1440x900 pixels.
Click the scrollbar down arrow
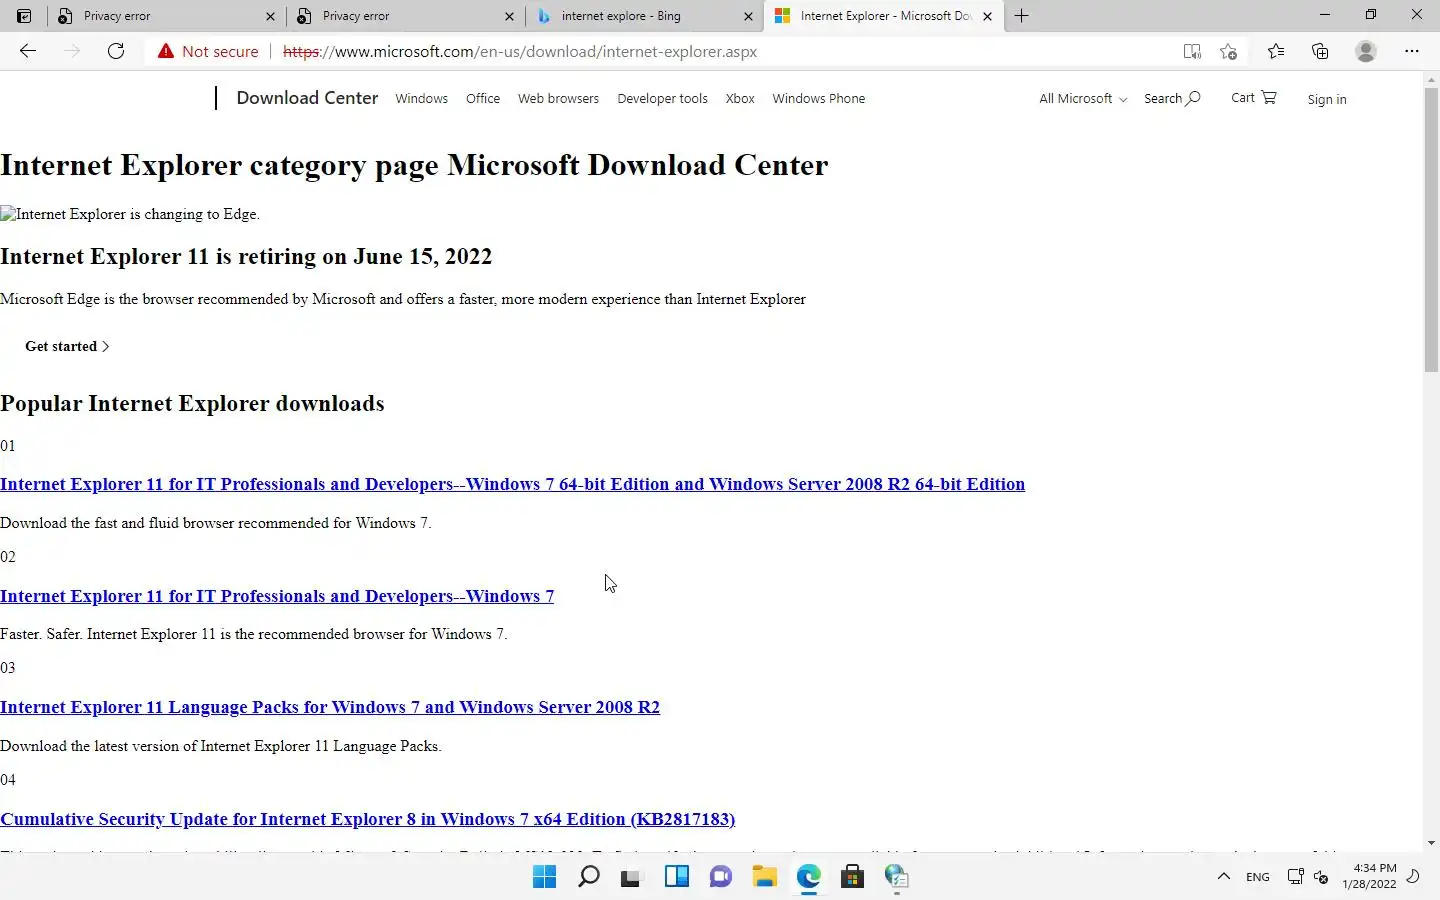1431,843
